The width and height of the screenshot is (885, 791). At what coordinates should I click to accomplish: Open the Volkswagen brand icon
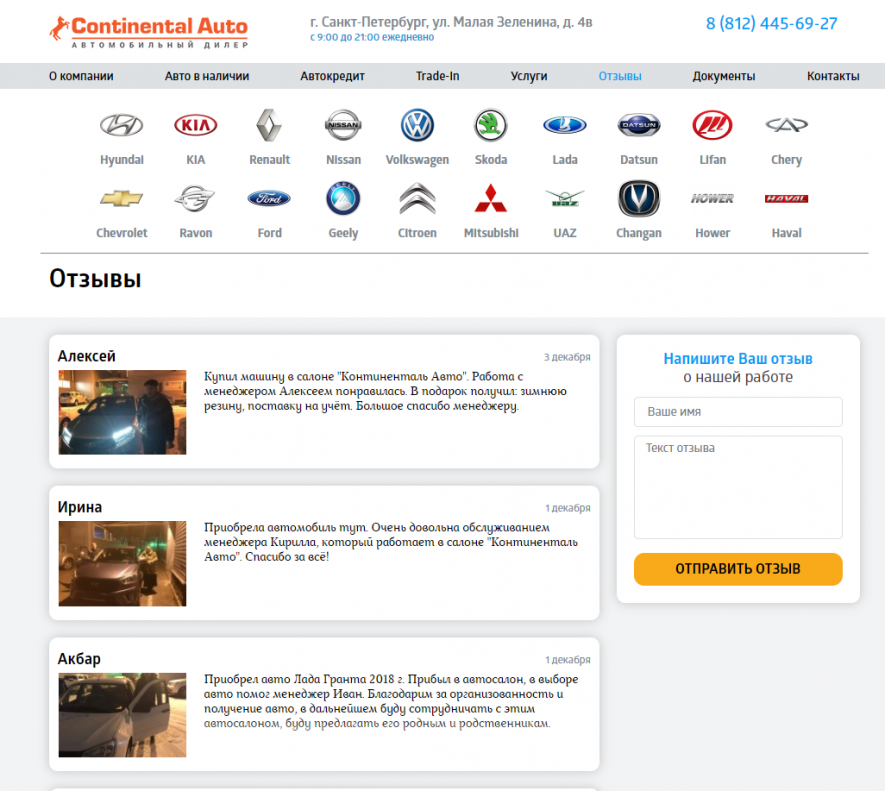pos(417,125)
